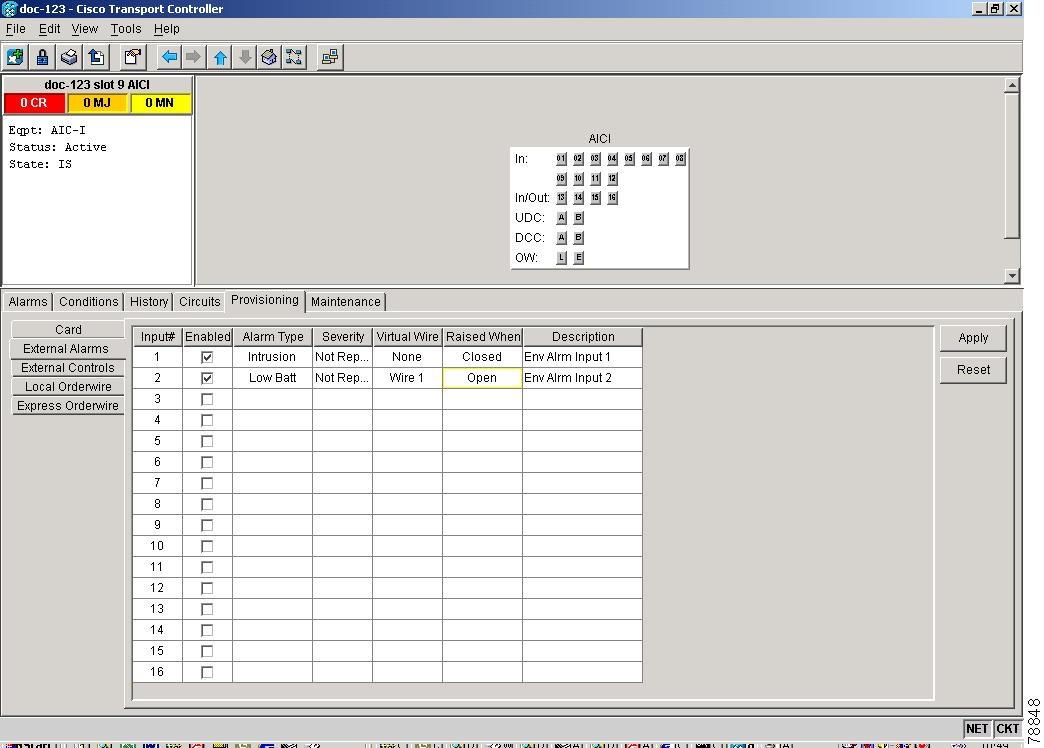Open Alarm Type cell showing Low Batt
The image size is (1044, 748).
tap(272, 378)
